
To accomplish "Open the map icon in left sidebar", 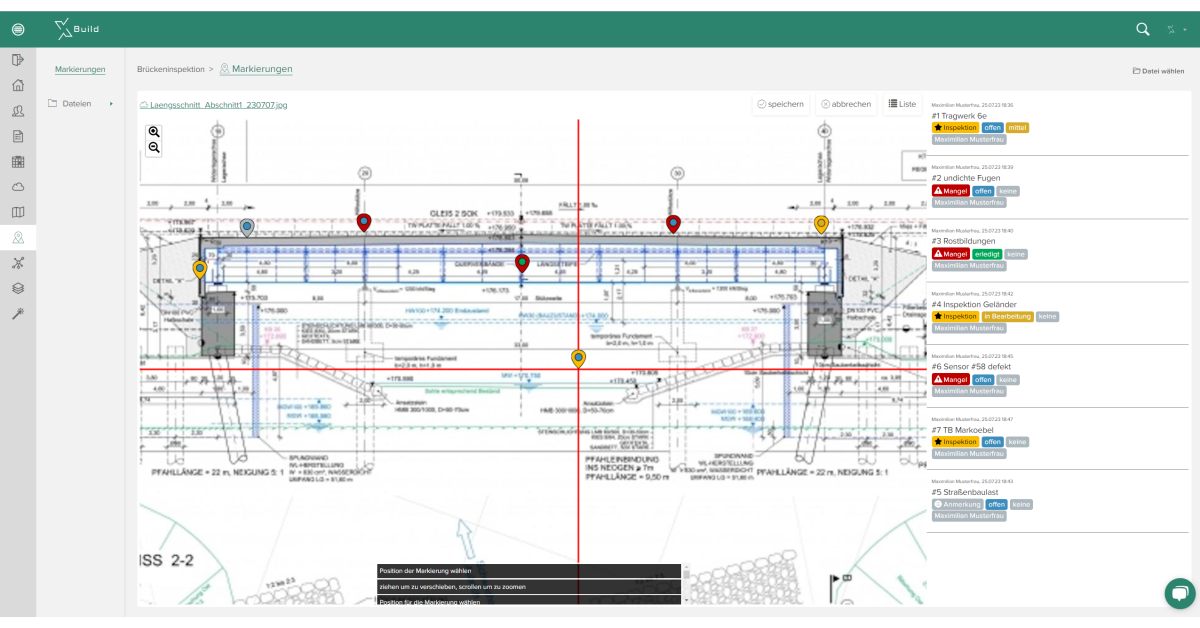I will click(x=18, y=212).
